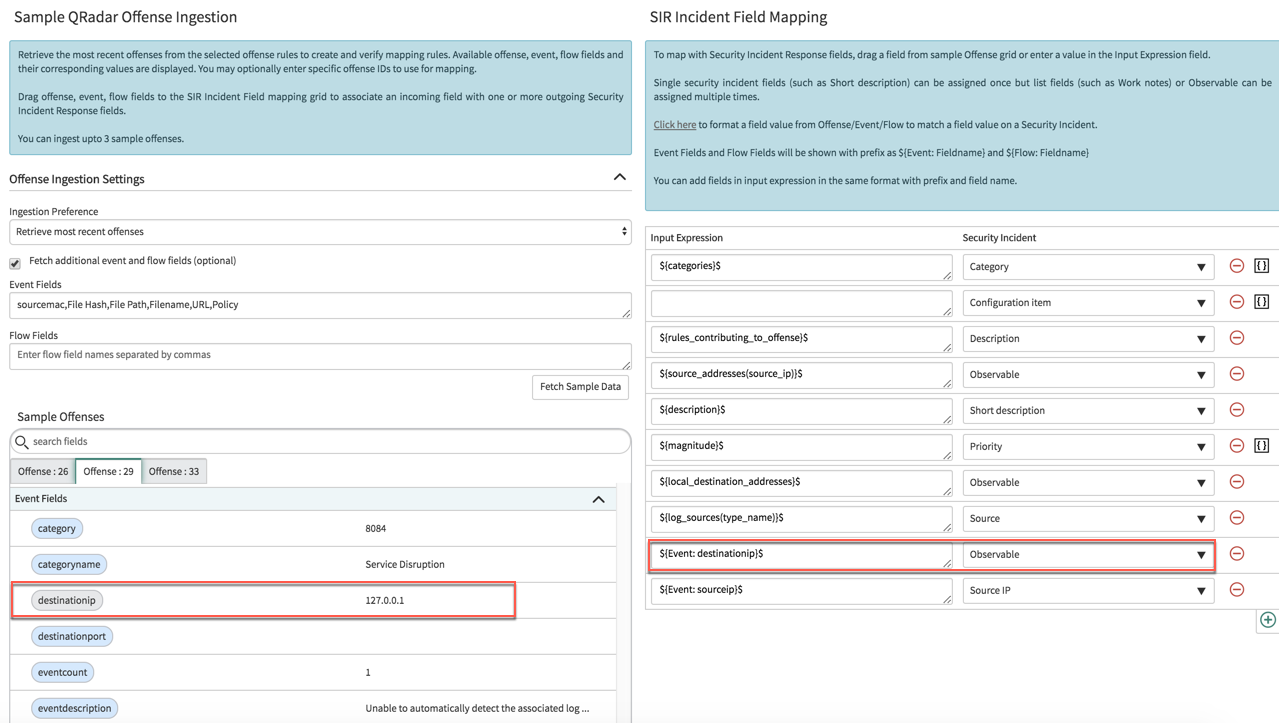Select the eventcount field pill
Image resolution: width=1279 pixels, height=723 pixels.
(x=62, y=672)
